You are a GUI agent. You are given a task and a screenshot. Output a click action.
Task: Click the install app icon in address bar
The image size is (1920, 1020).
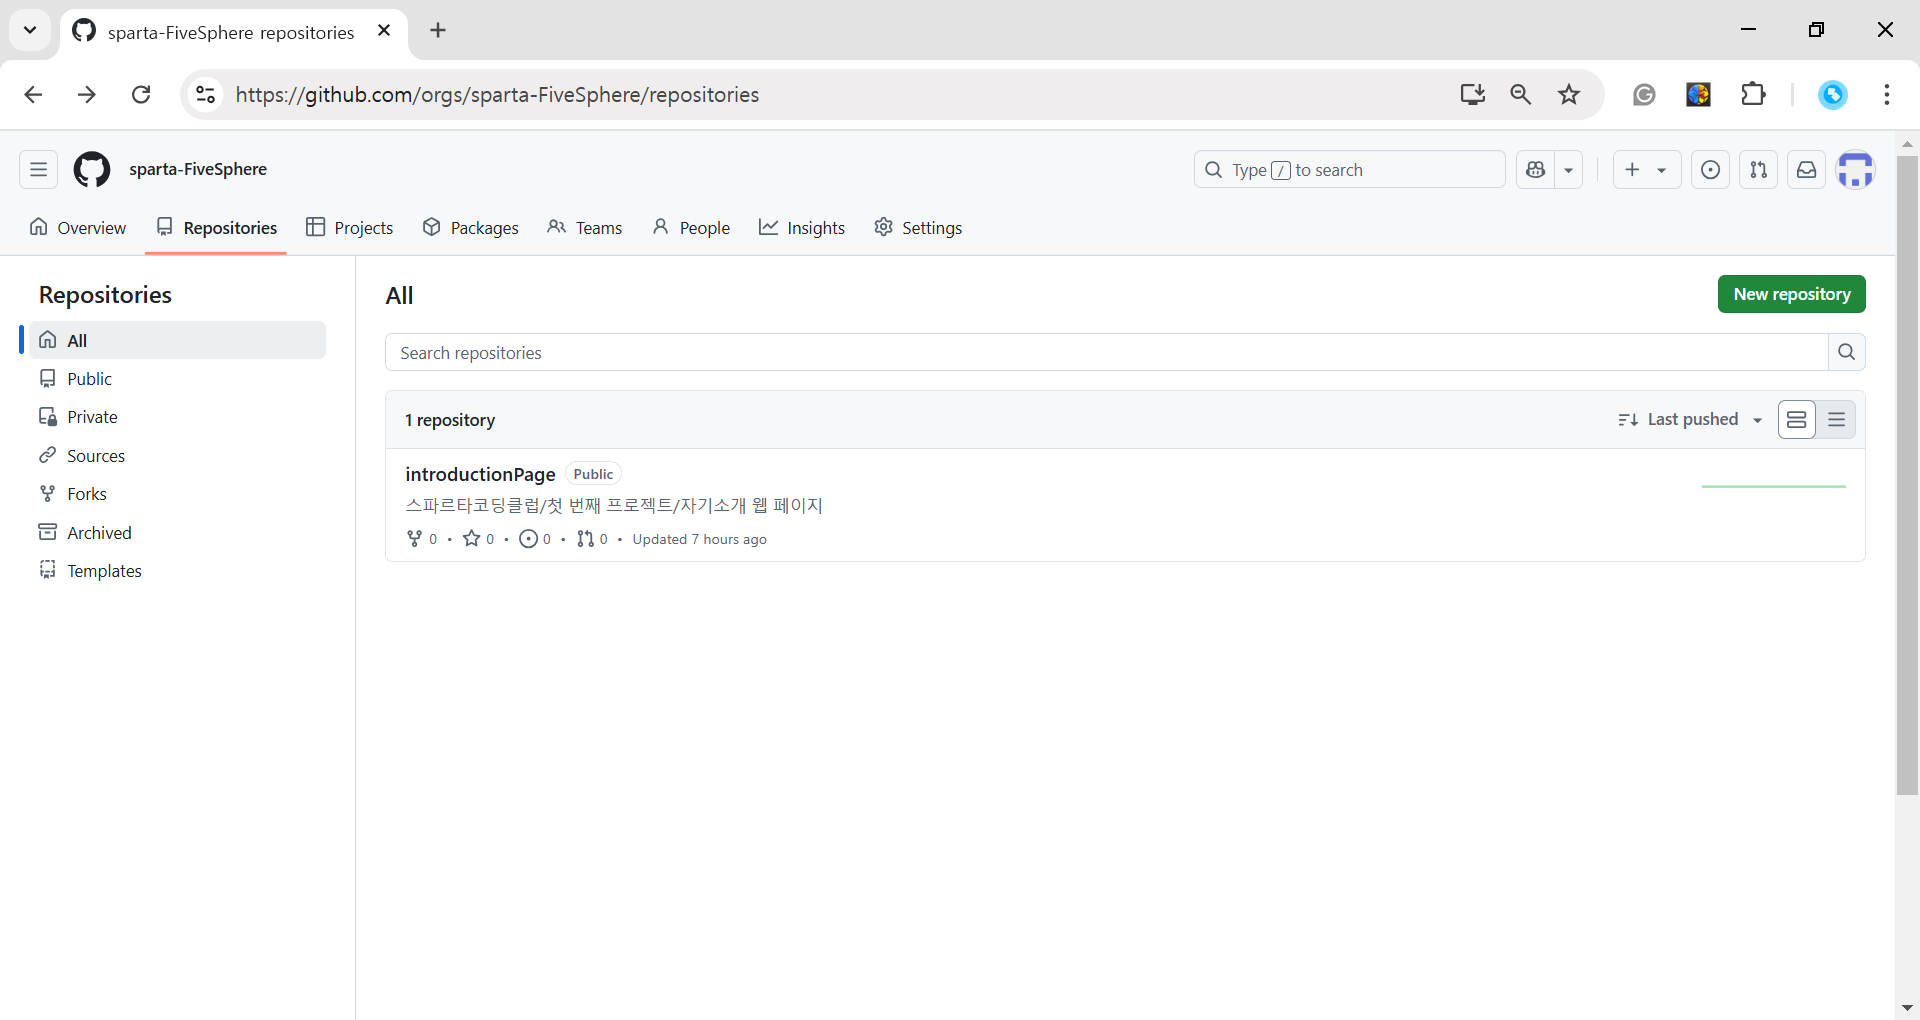[1472, 95]
